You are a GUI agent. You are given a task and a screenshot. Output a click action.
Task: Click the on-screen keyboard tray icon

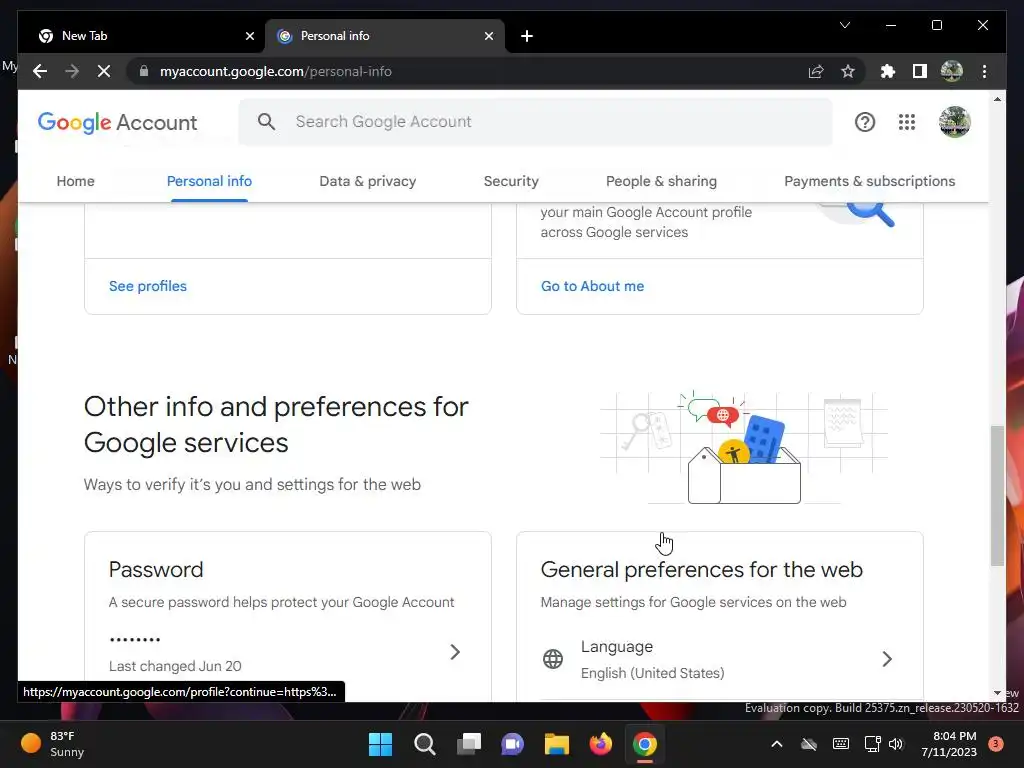pyautogui.click(x=840, y=744)
